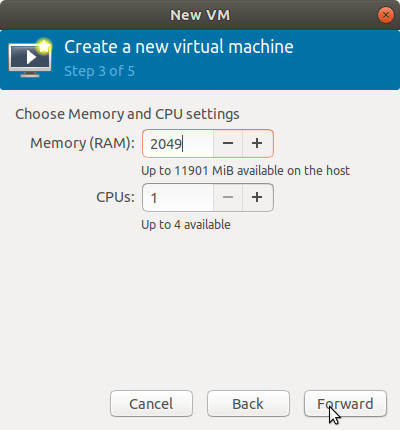Click Forward to continue to step 4
Image resolution: width=400 pixels, height=430 pixels.
coord(345,404)
